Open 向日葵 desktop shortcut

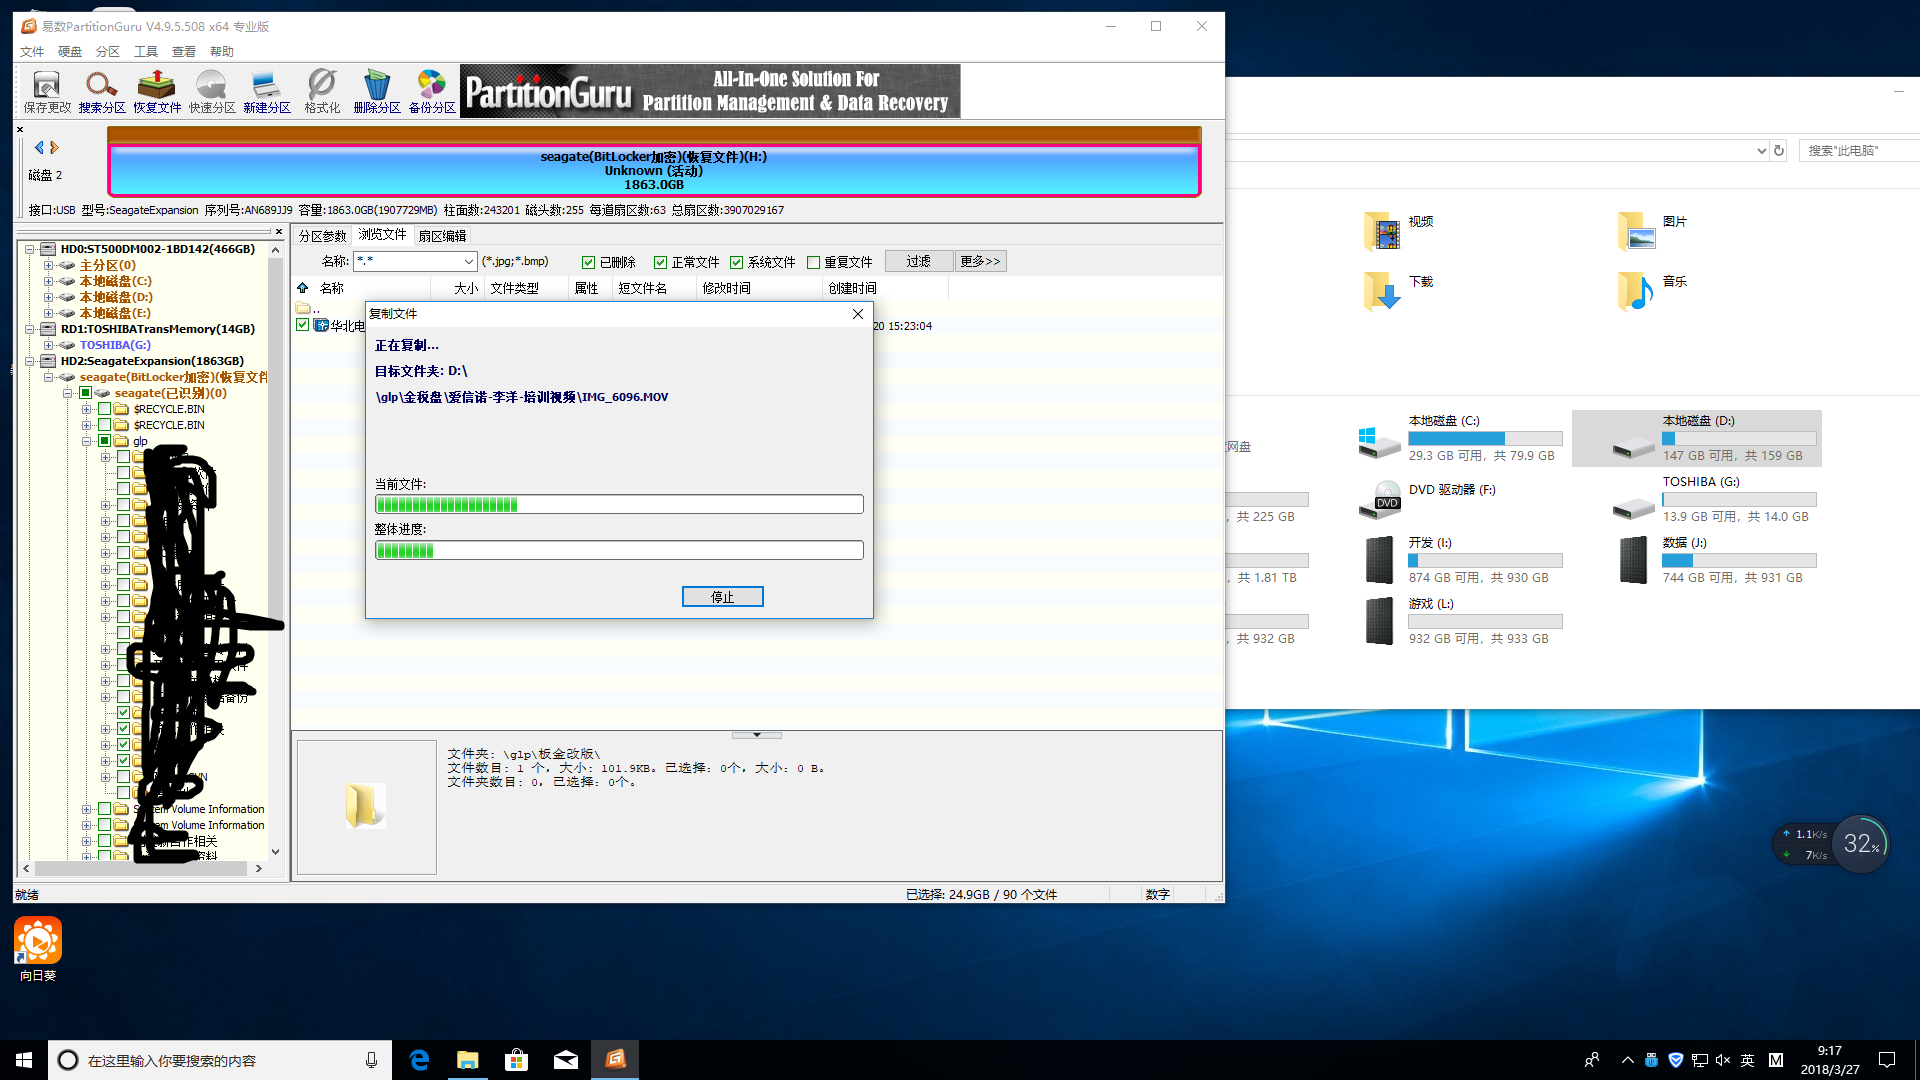point(38,950)
